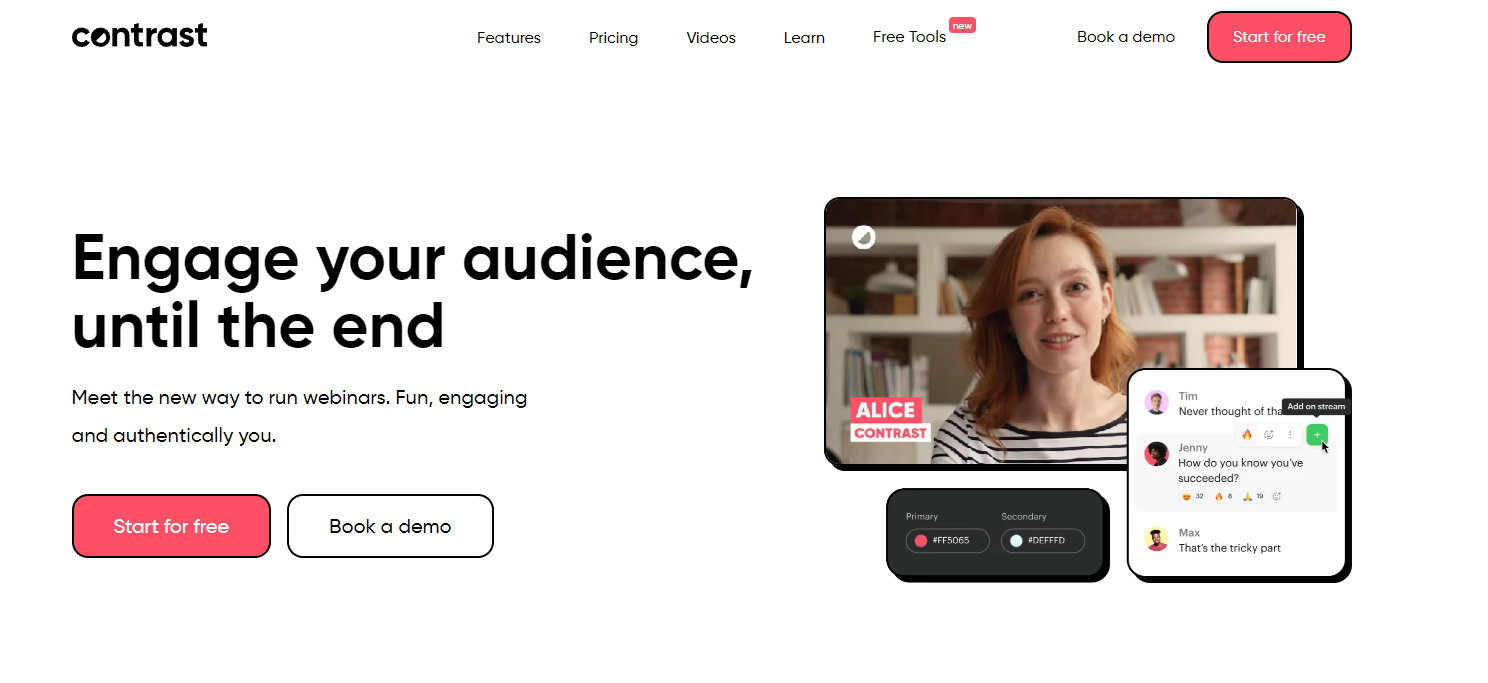The image size is (1488, 683).
Task: Click the round logo badge on video
Action: 864,237
